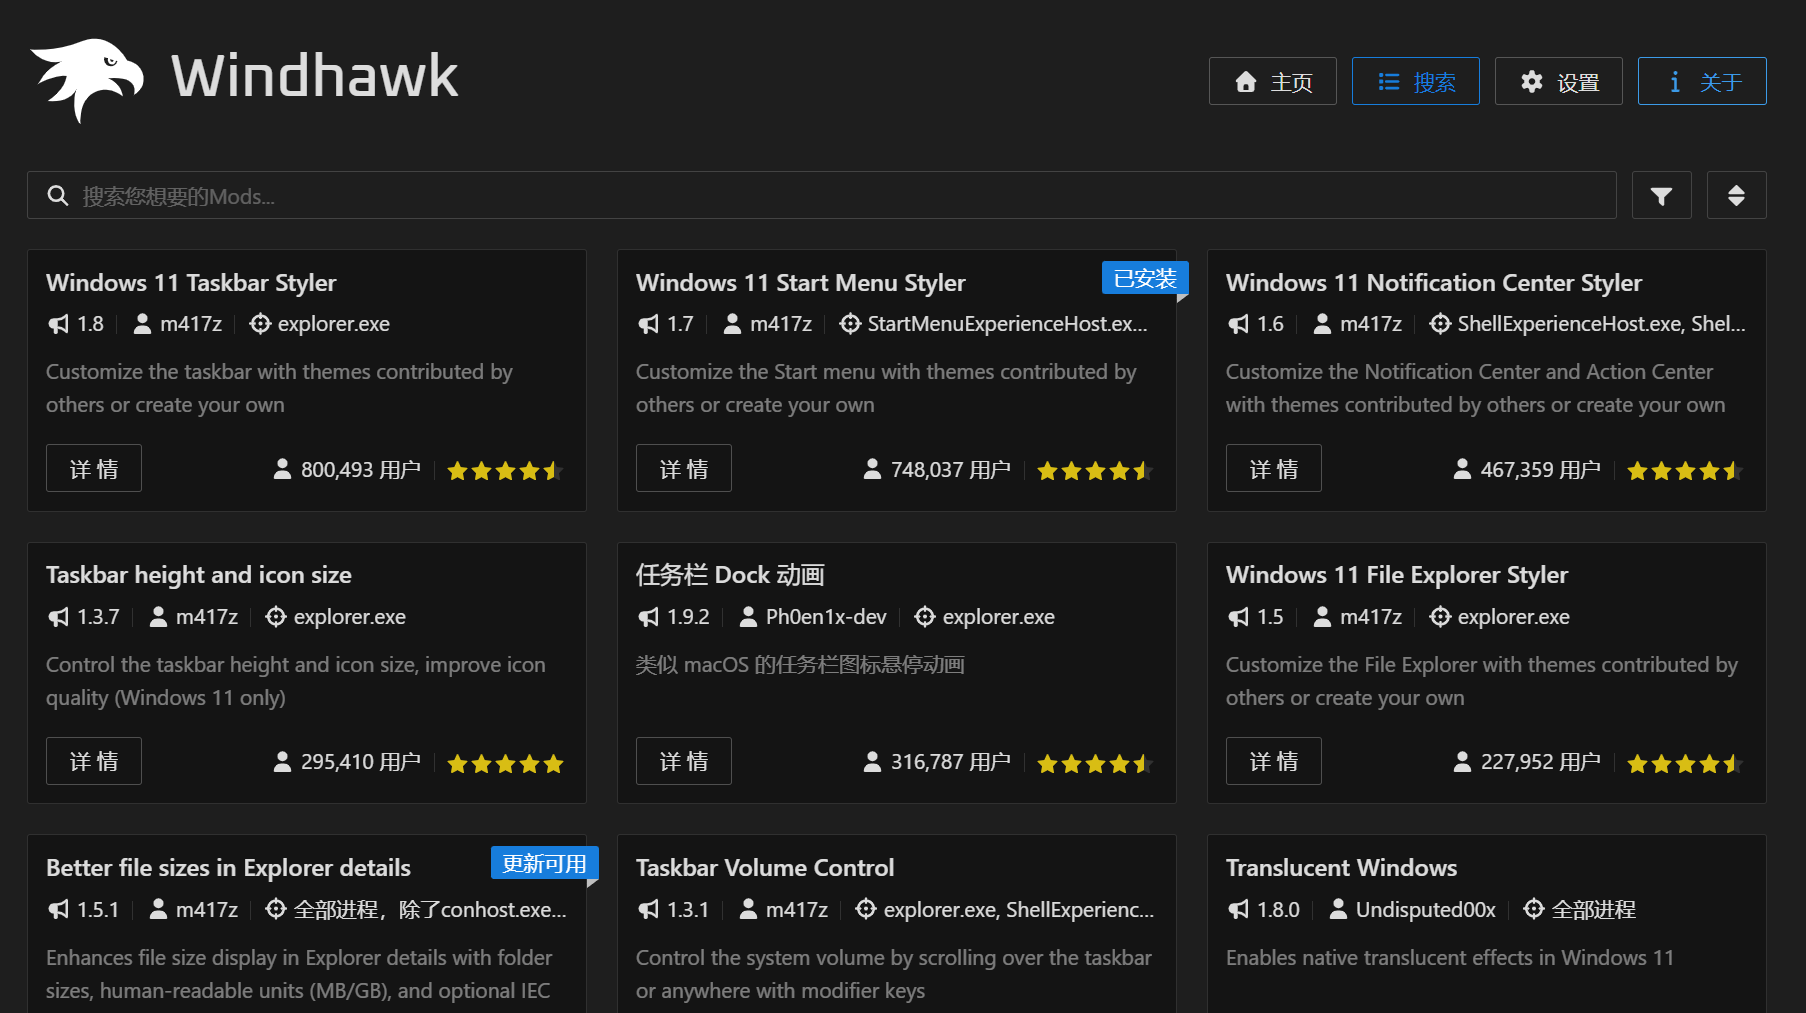Click user count icon beside 748,037 用户
This screenshot has width=1806, height=1013.
tap(872, 469)
